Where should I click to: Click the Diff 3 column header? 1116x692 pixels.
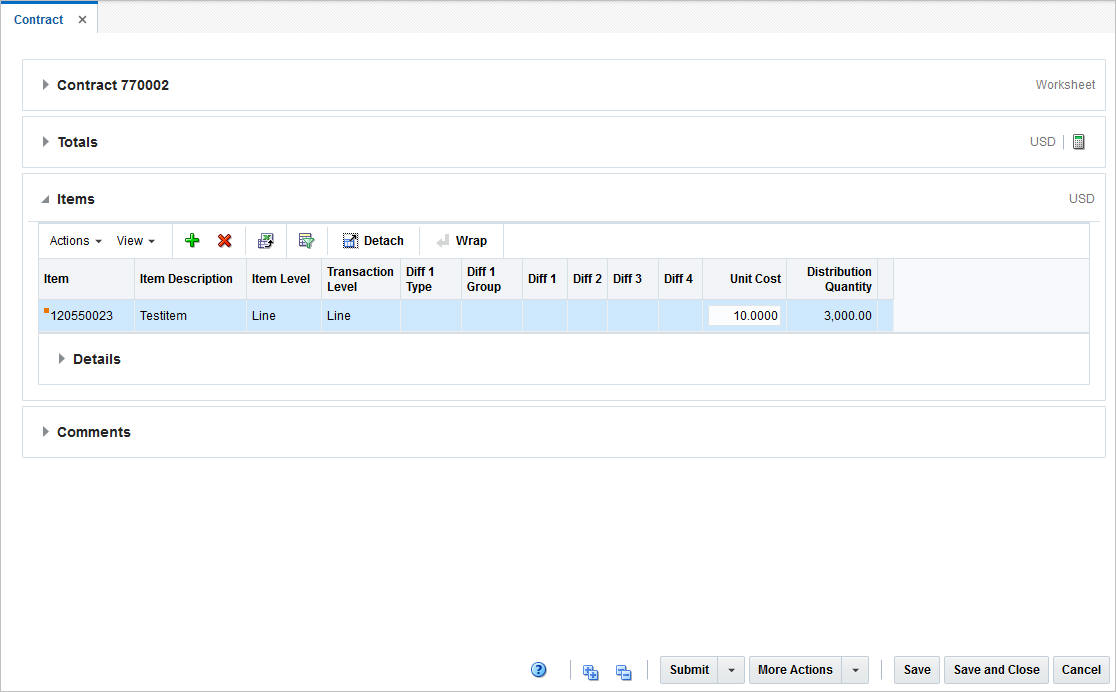coord(633,279)
